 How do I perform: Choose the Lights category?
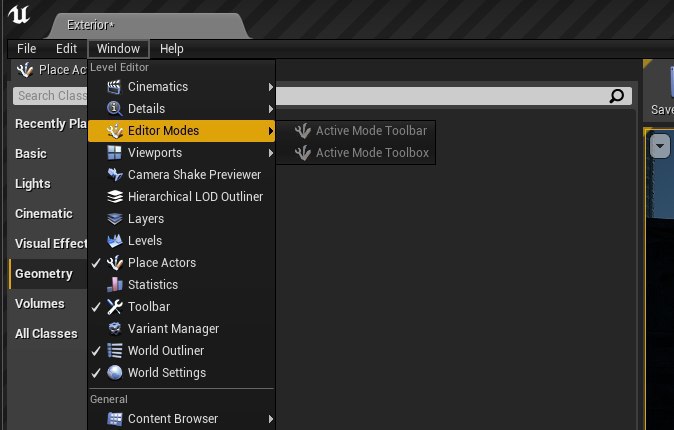click(x=33, y=184)
